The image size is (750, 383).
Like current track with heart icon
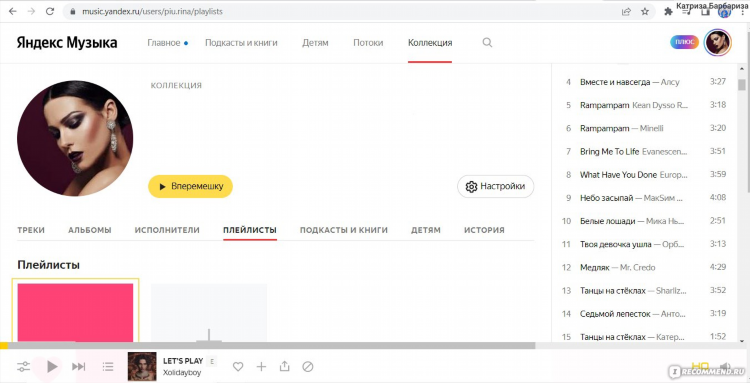(x=238, y=367)
